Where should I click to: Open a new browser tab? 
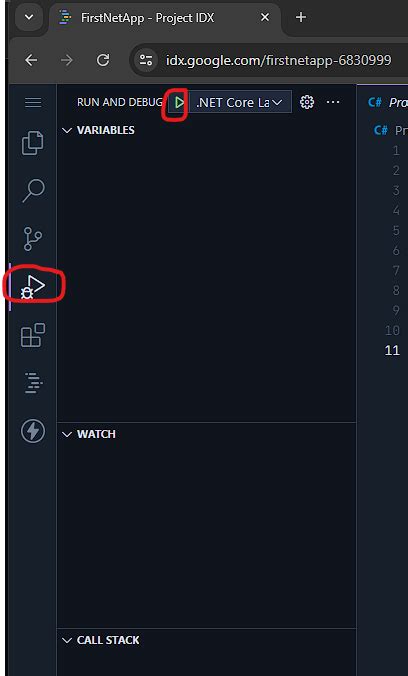click(x=301, y=17)
